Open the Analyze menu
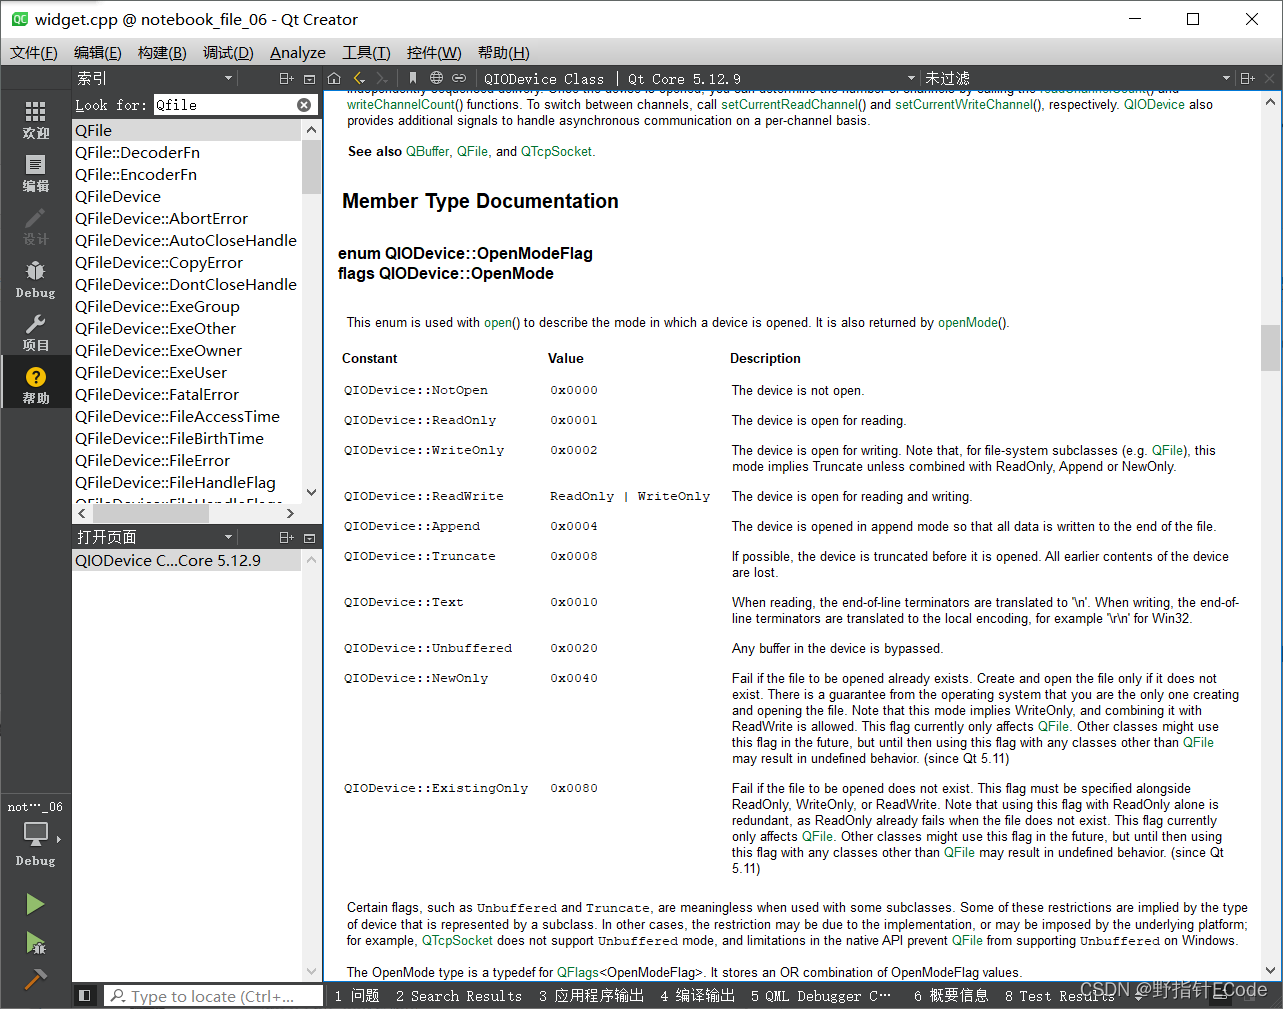Screen dimensions: 1283x1009 coord(298,52)
